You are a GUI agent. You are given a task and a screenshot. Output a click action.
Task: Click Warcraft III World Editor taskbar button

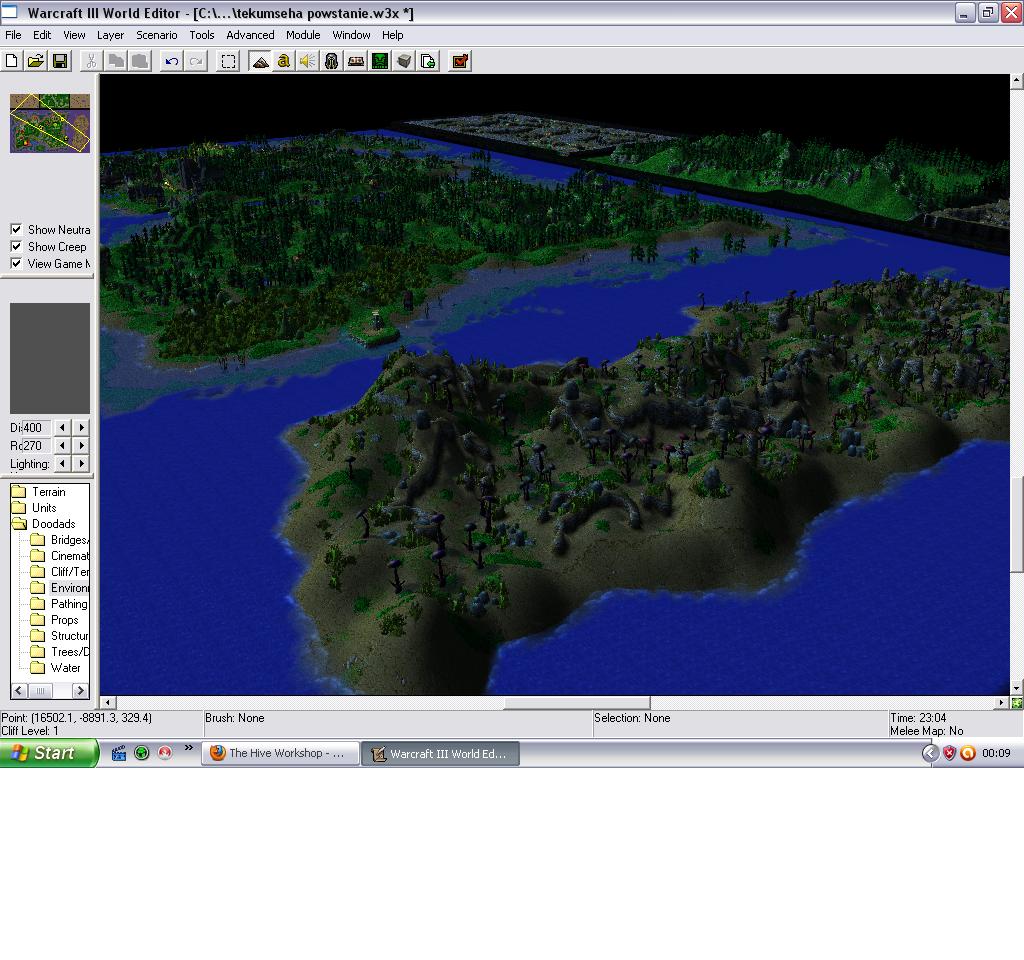tap(440, 753)
